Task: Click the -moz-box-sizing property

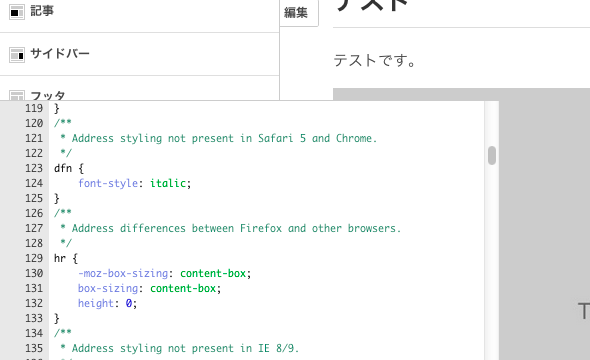Action: point(123,273)
